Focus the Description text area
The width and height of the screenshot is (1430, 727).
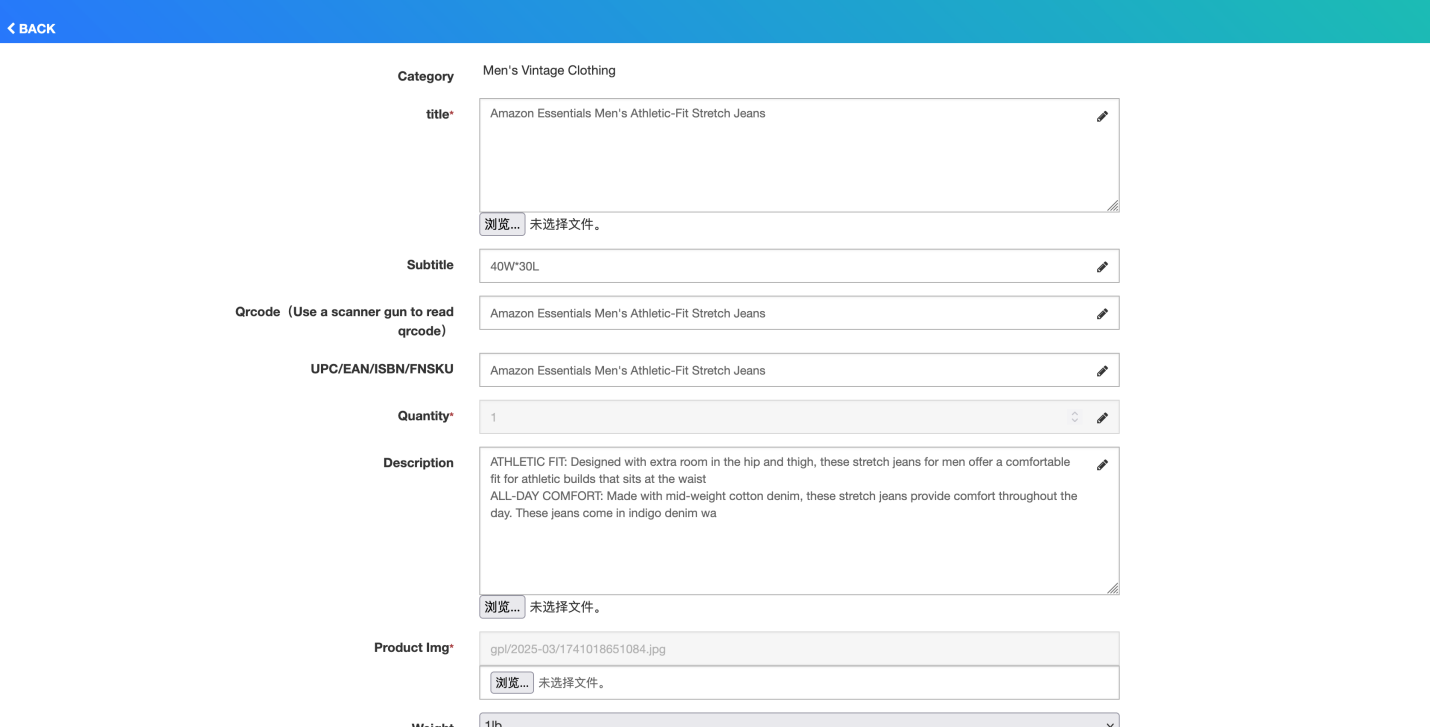coord(799,521)
